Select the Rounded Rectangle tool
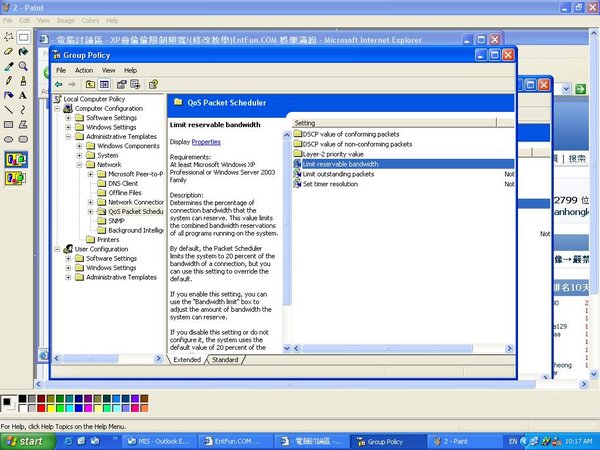This screenshot has width=600, height=450. [23, 139]
